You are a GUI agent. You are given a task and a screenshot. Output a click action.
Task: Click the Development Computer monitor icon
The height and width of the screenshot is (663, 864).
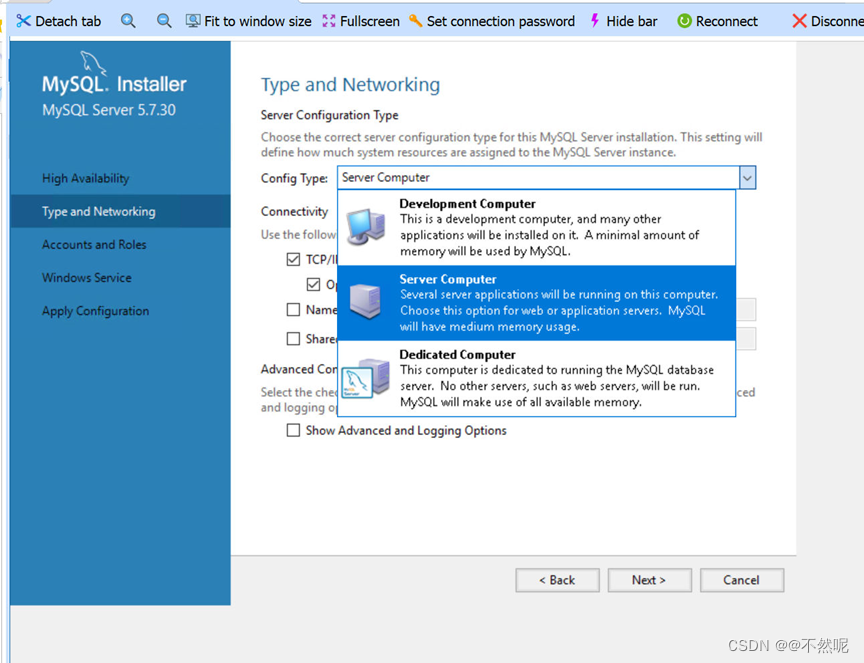(x=365, y=227)
